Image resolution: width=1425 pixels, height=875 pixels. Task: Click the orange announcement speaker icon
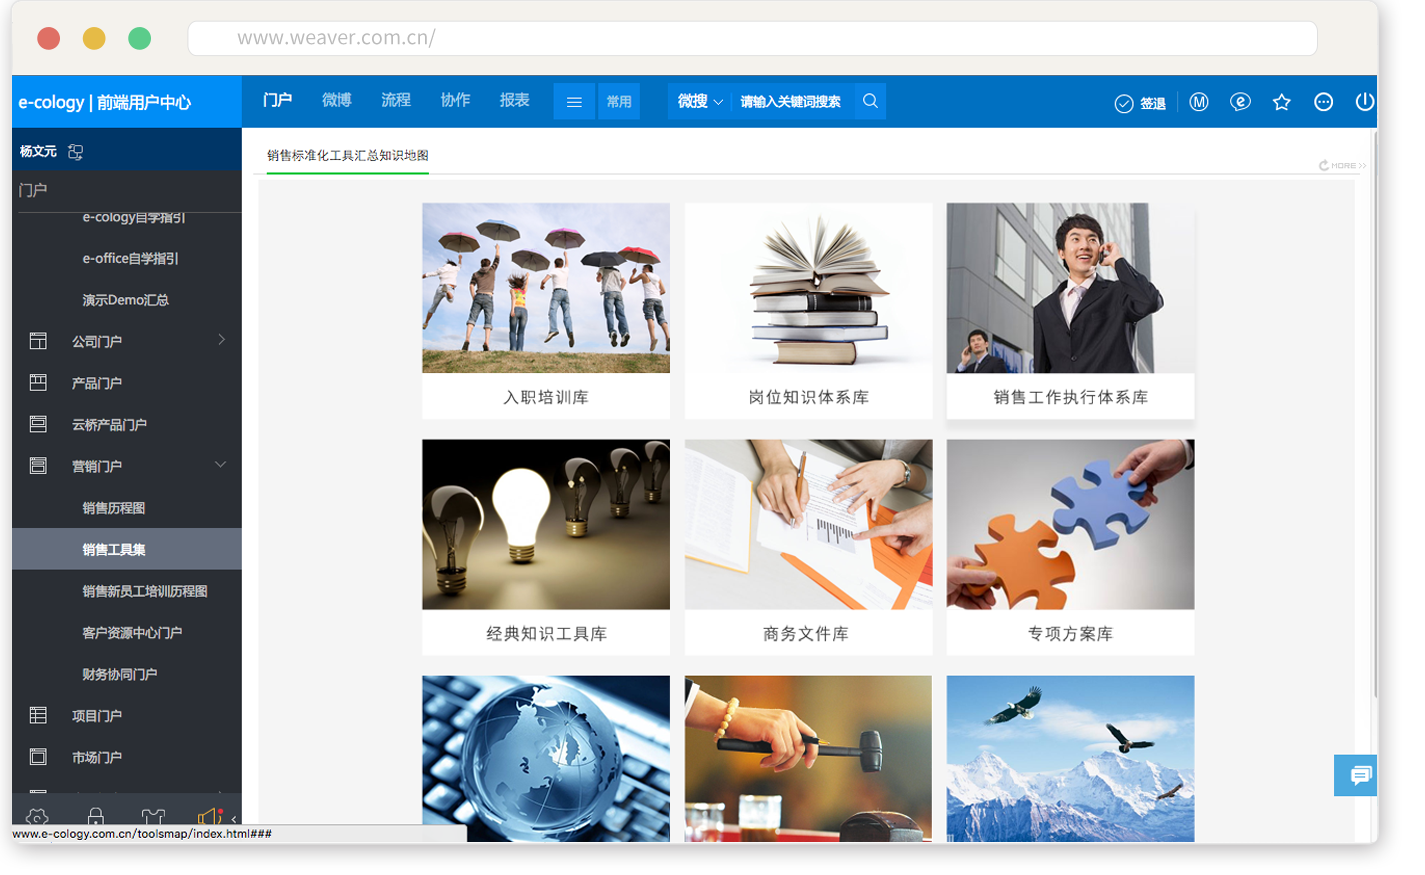[x=209, y=816]
